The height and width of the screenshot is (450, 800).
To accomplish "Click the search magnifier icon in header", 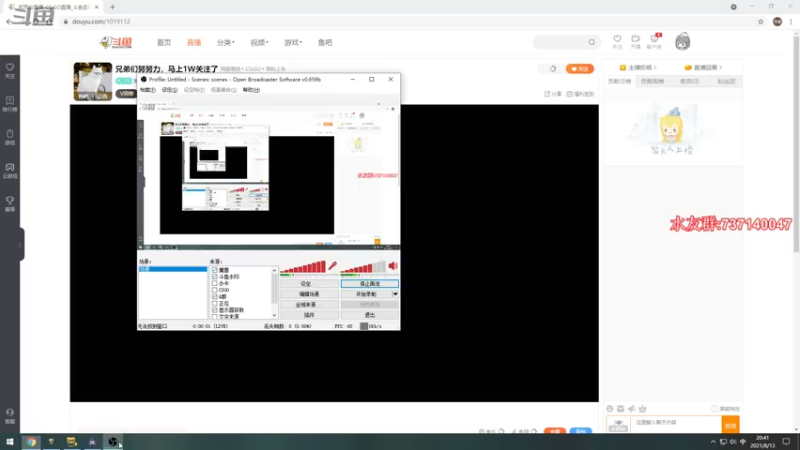I will coord(591,42).
